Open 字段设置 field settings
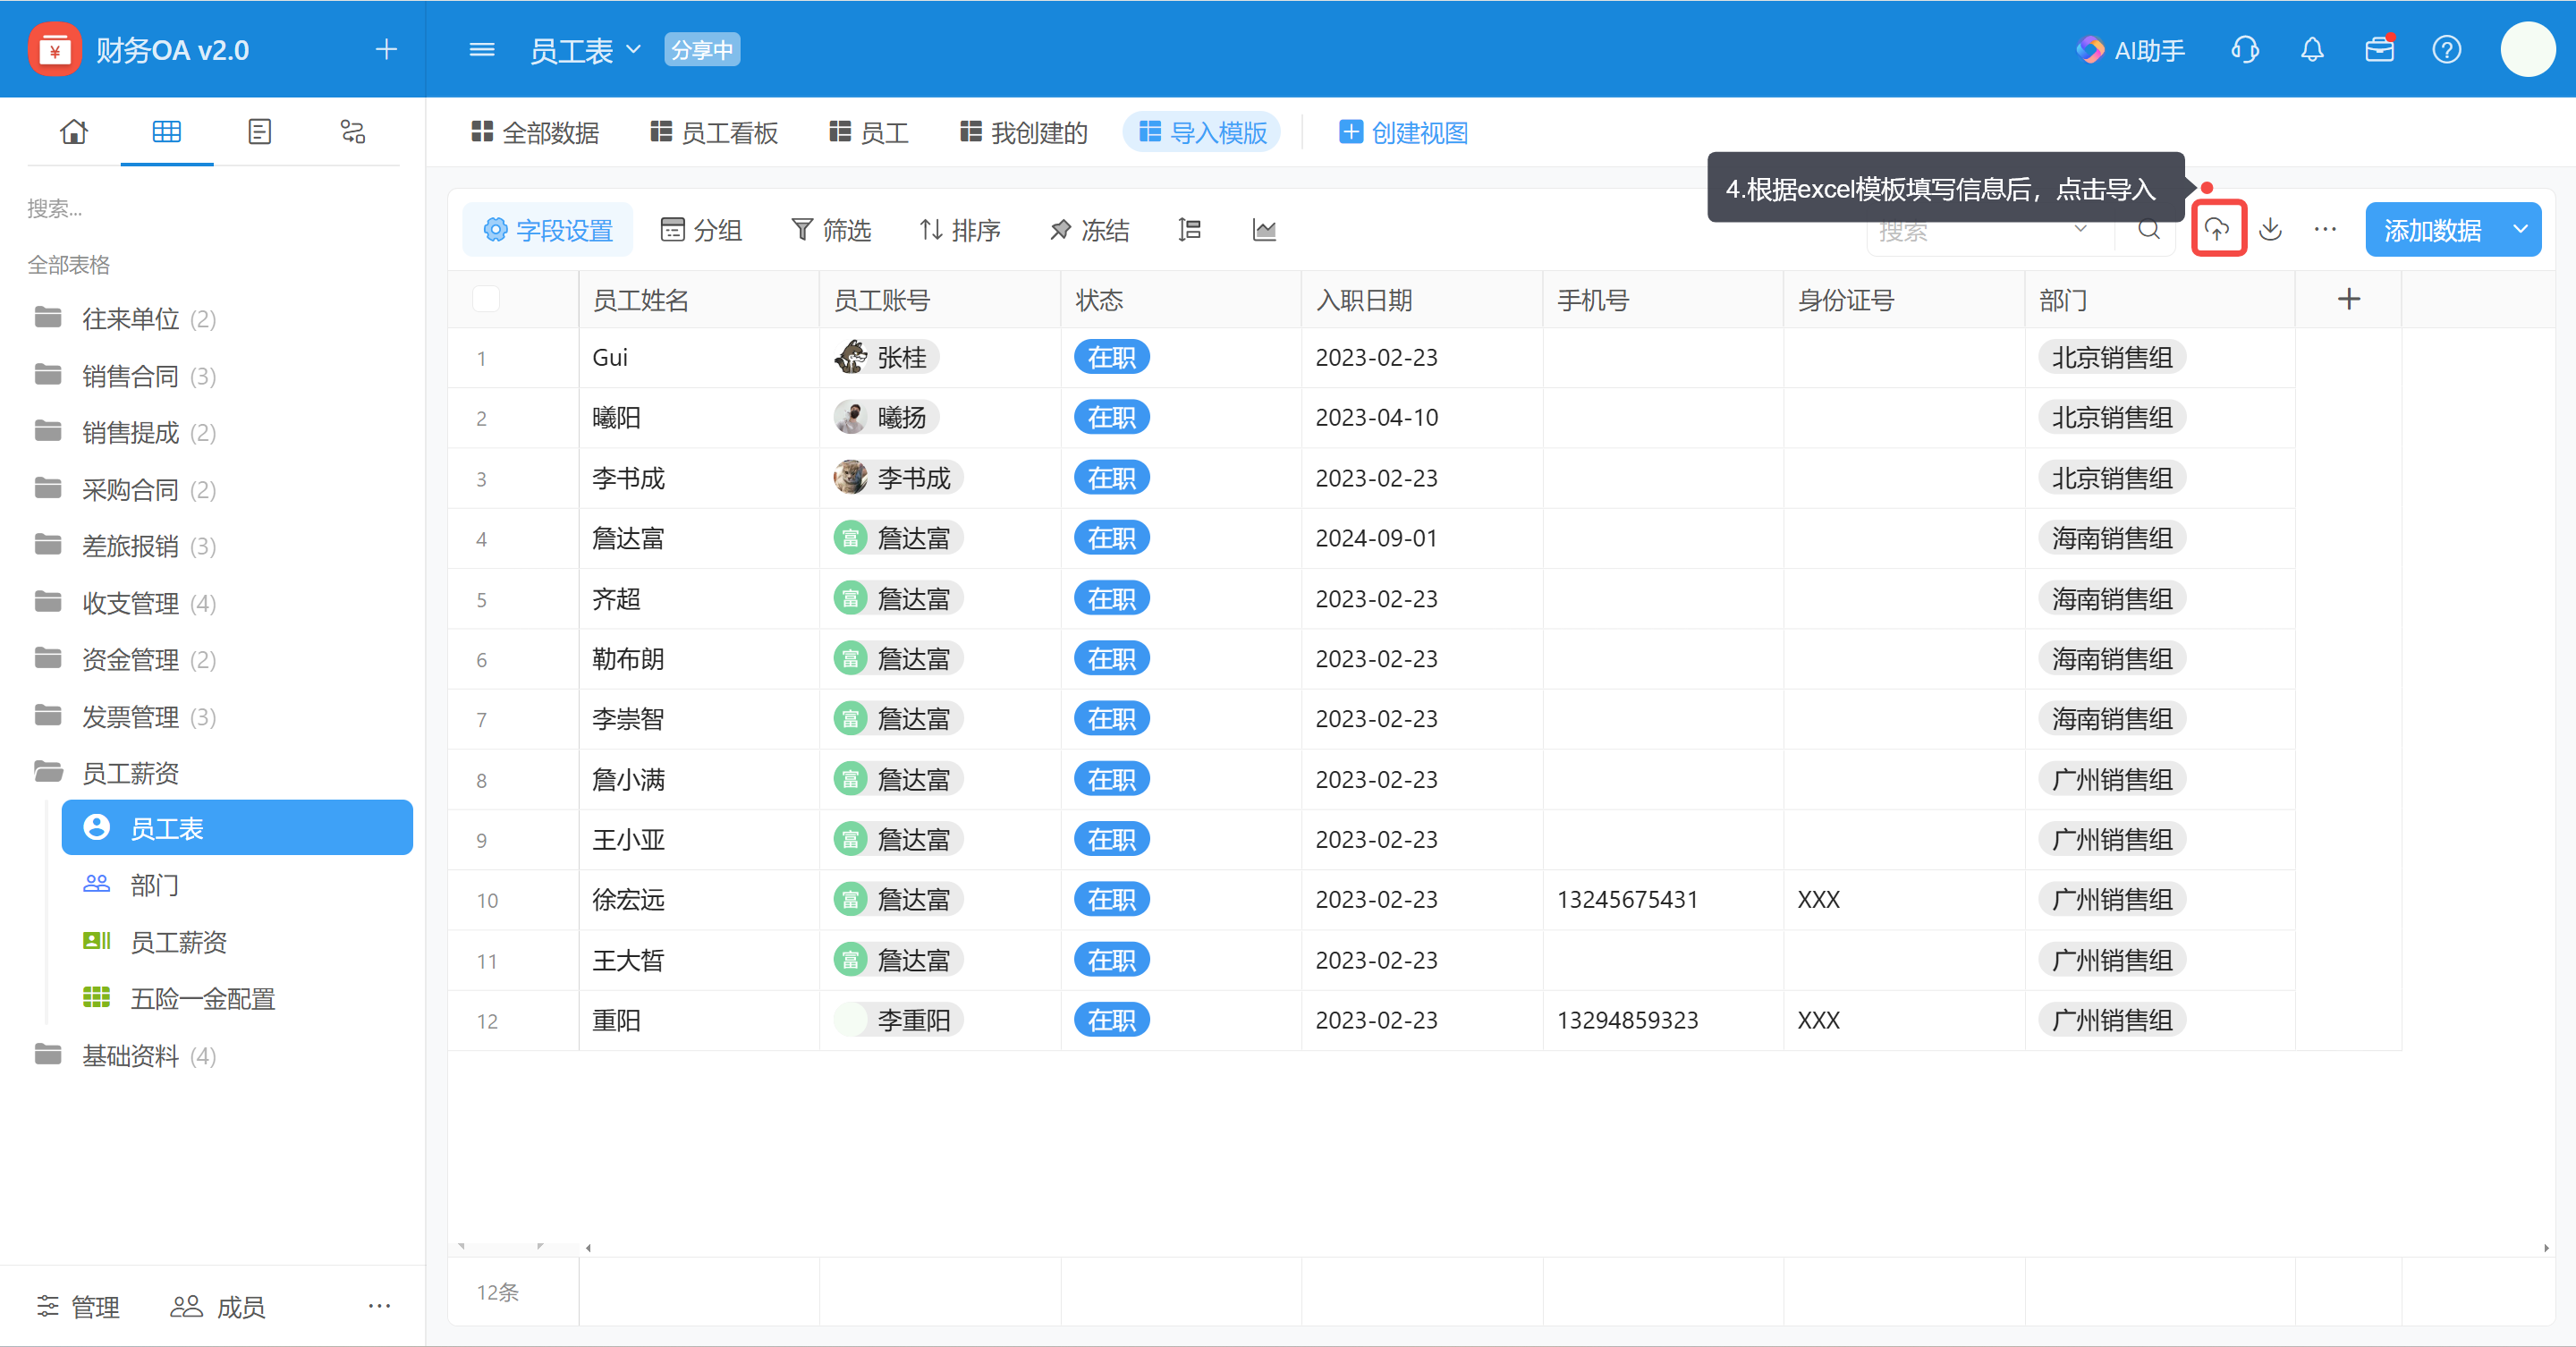 pos(548,230)
